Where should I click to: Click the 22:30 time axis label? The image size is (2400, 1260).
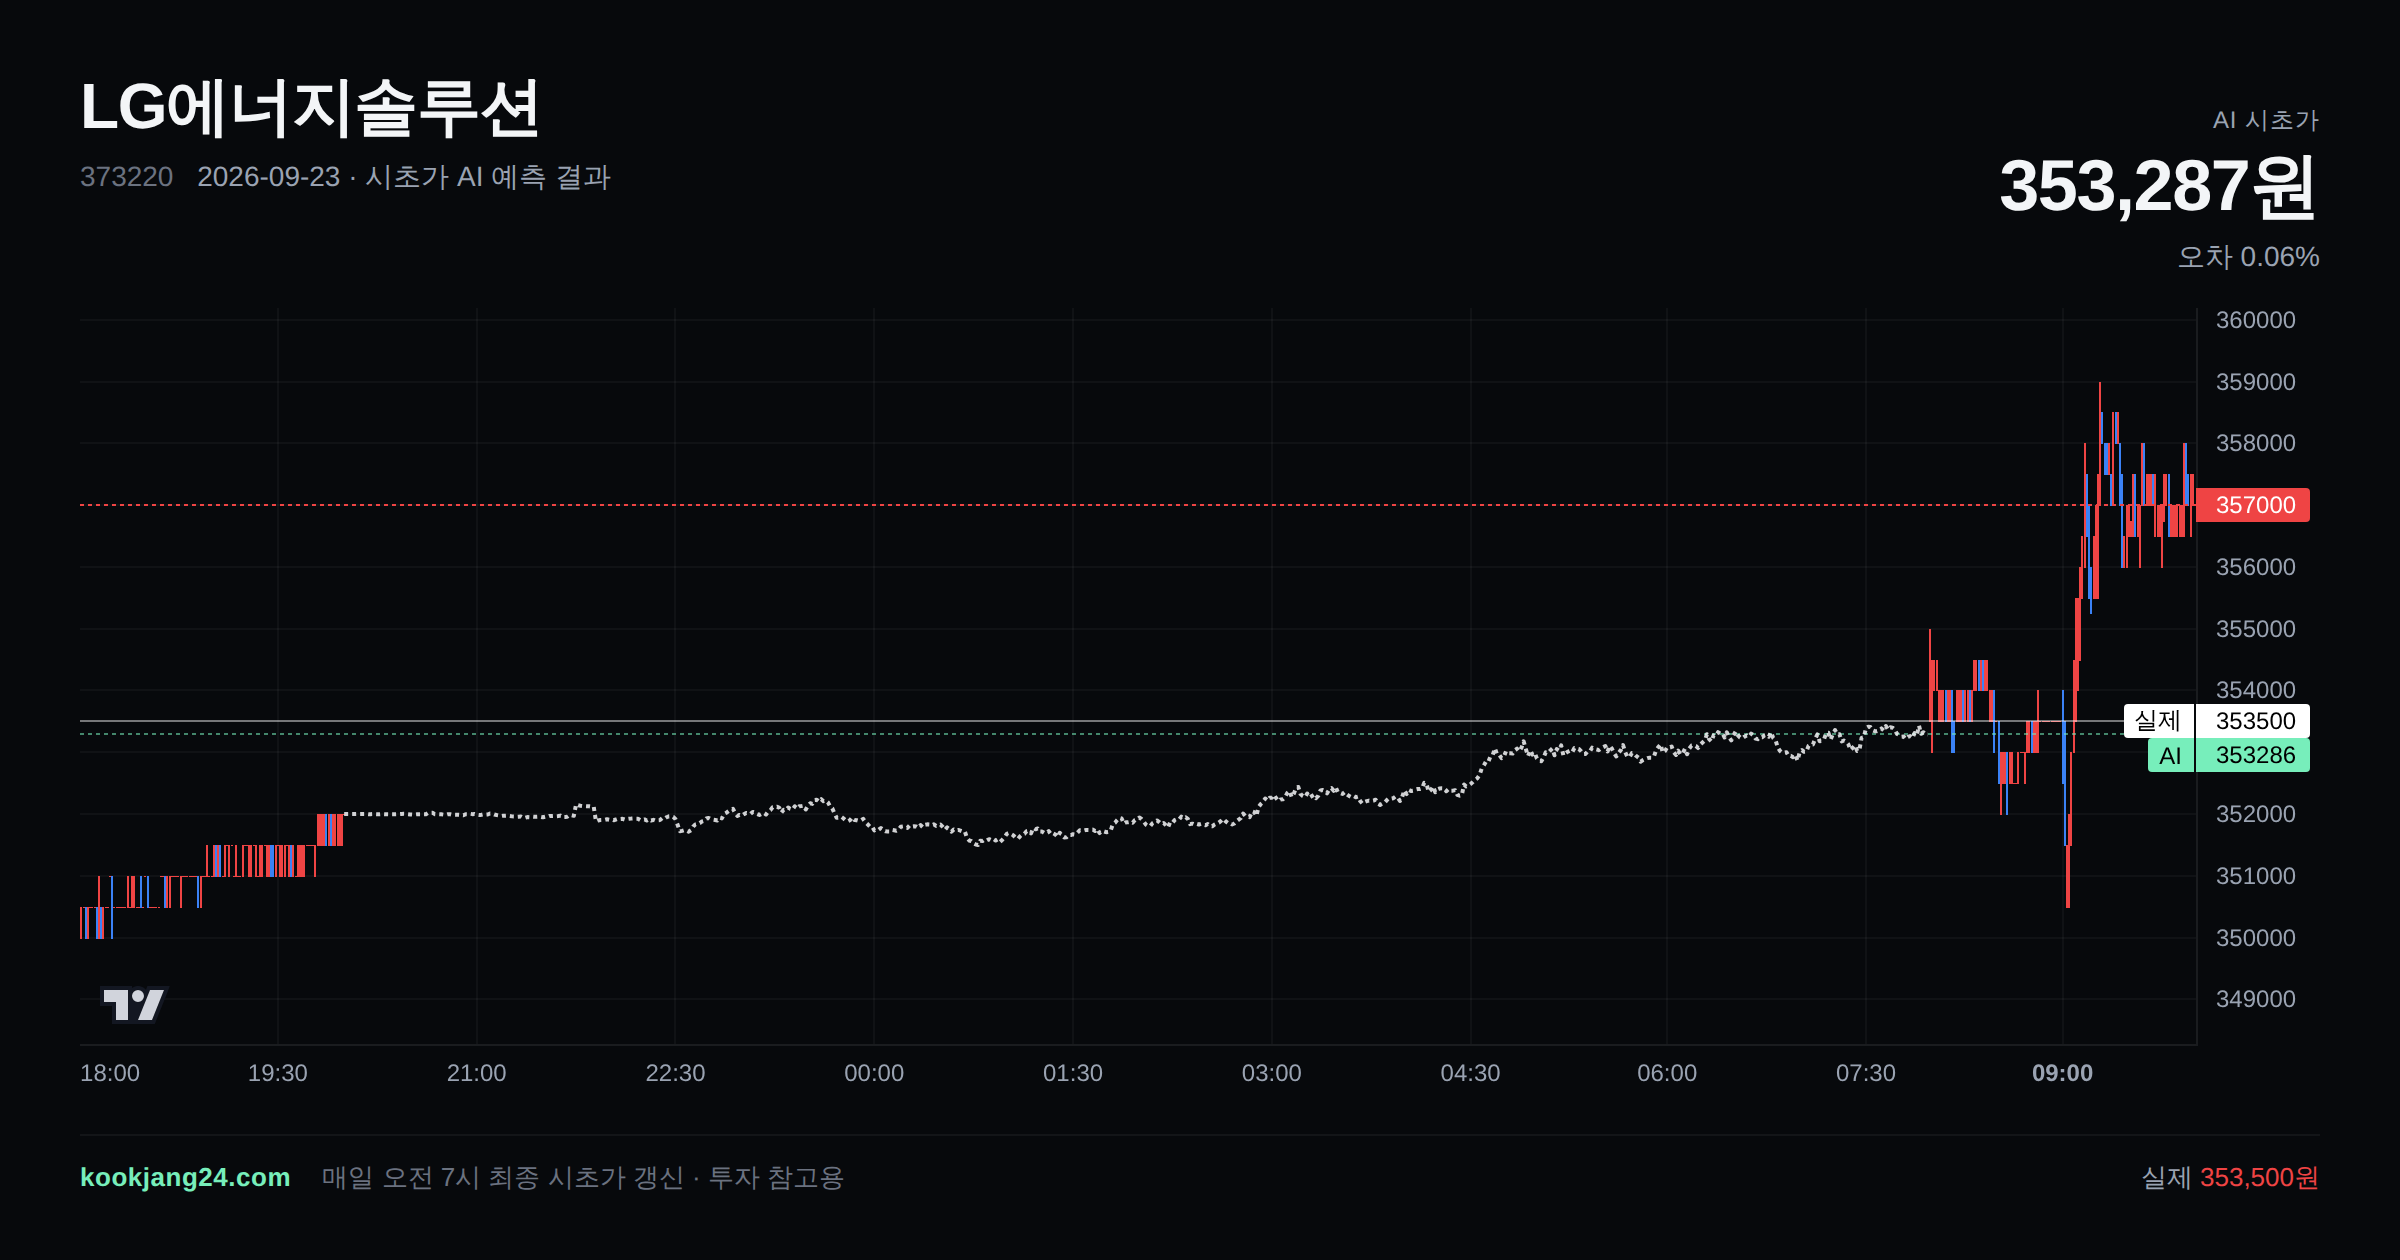pyautogui.click(x=675, y=1073)
